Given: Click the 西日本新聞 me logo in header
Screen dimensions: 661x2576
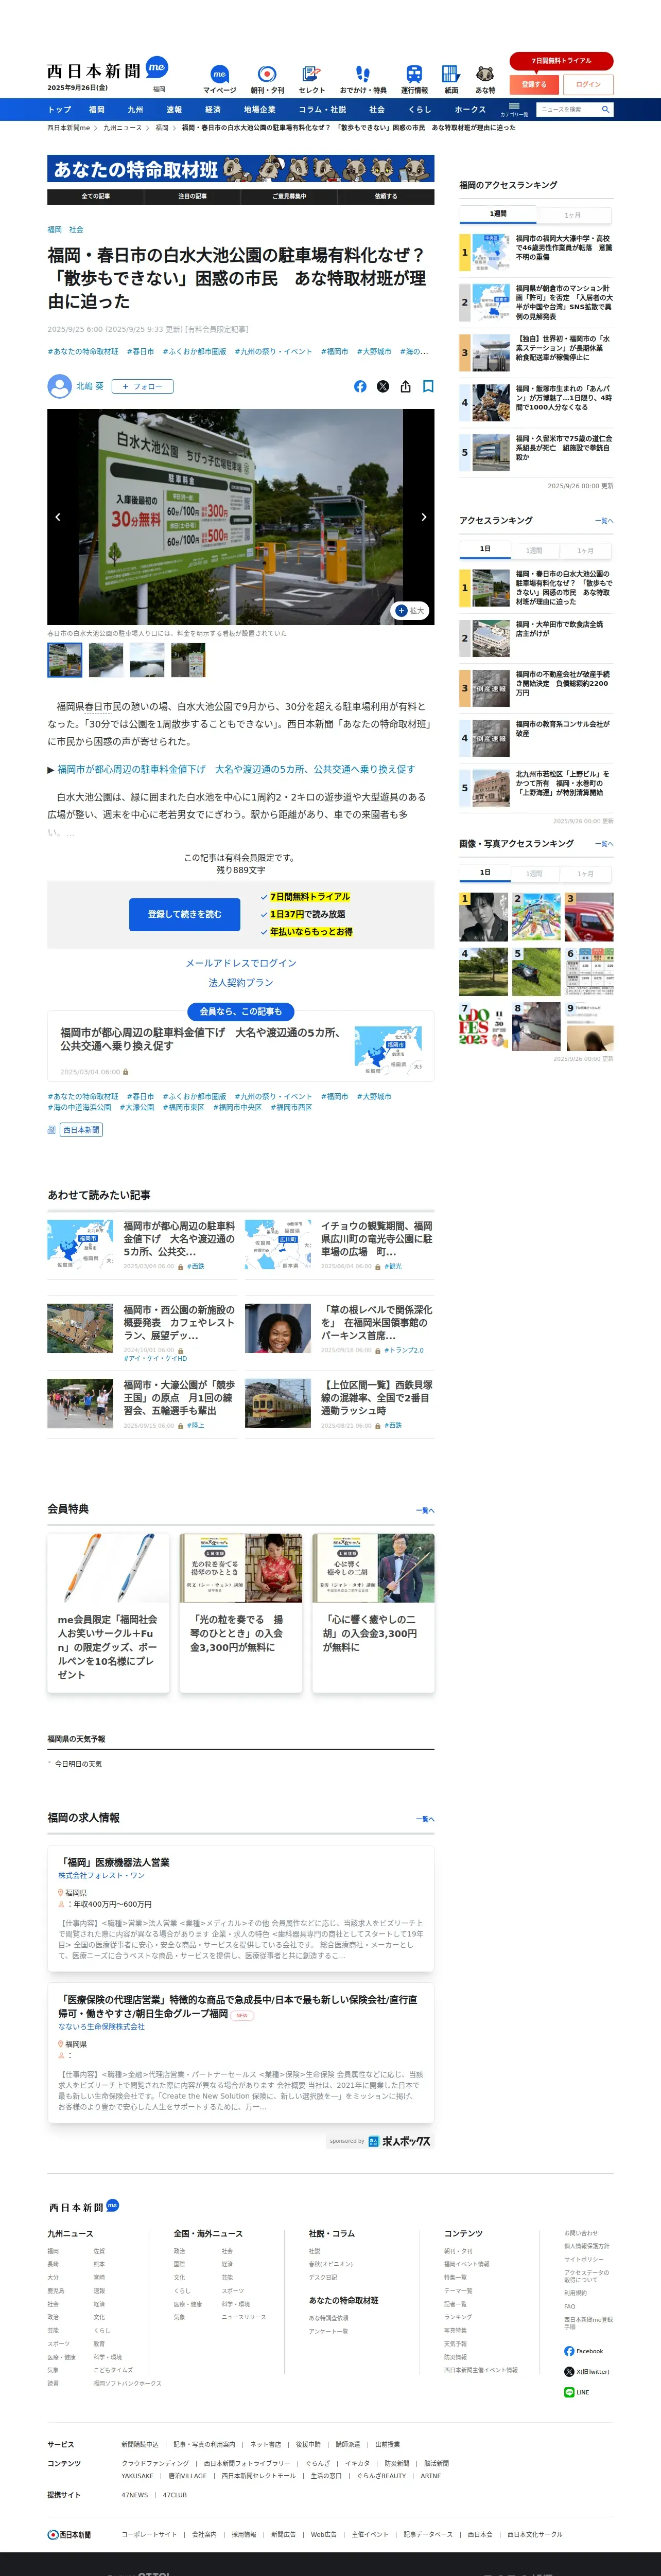Looking at the screenshot, I should 107,69.
